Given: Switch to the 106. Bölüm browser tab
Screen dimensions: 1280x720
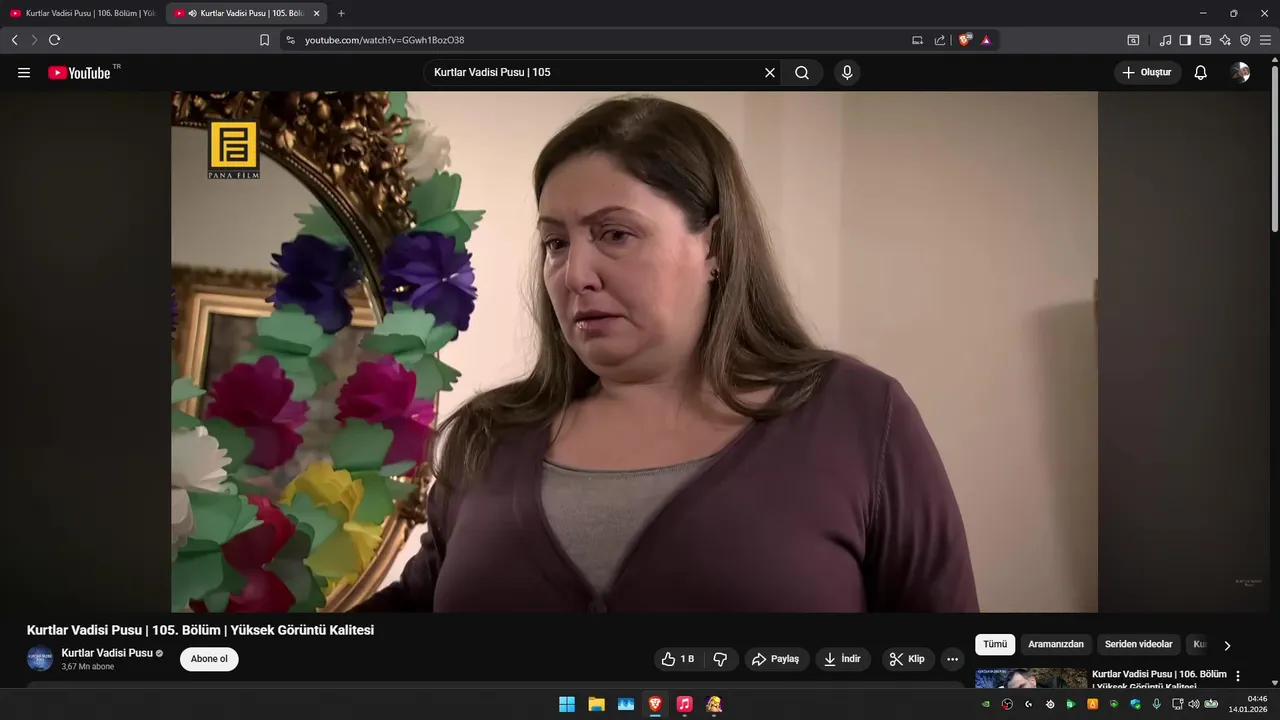Looking at the screenshot, I should tap(82, 13).
